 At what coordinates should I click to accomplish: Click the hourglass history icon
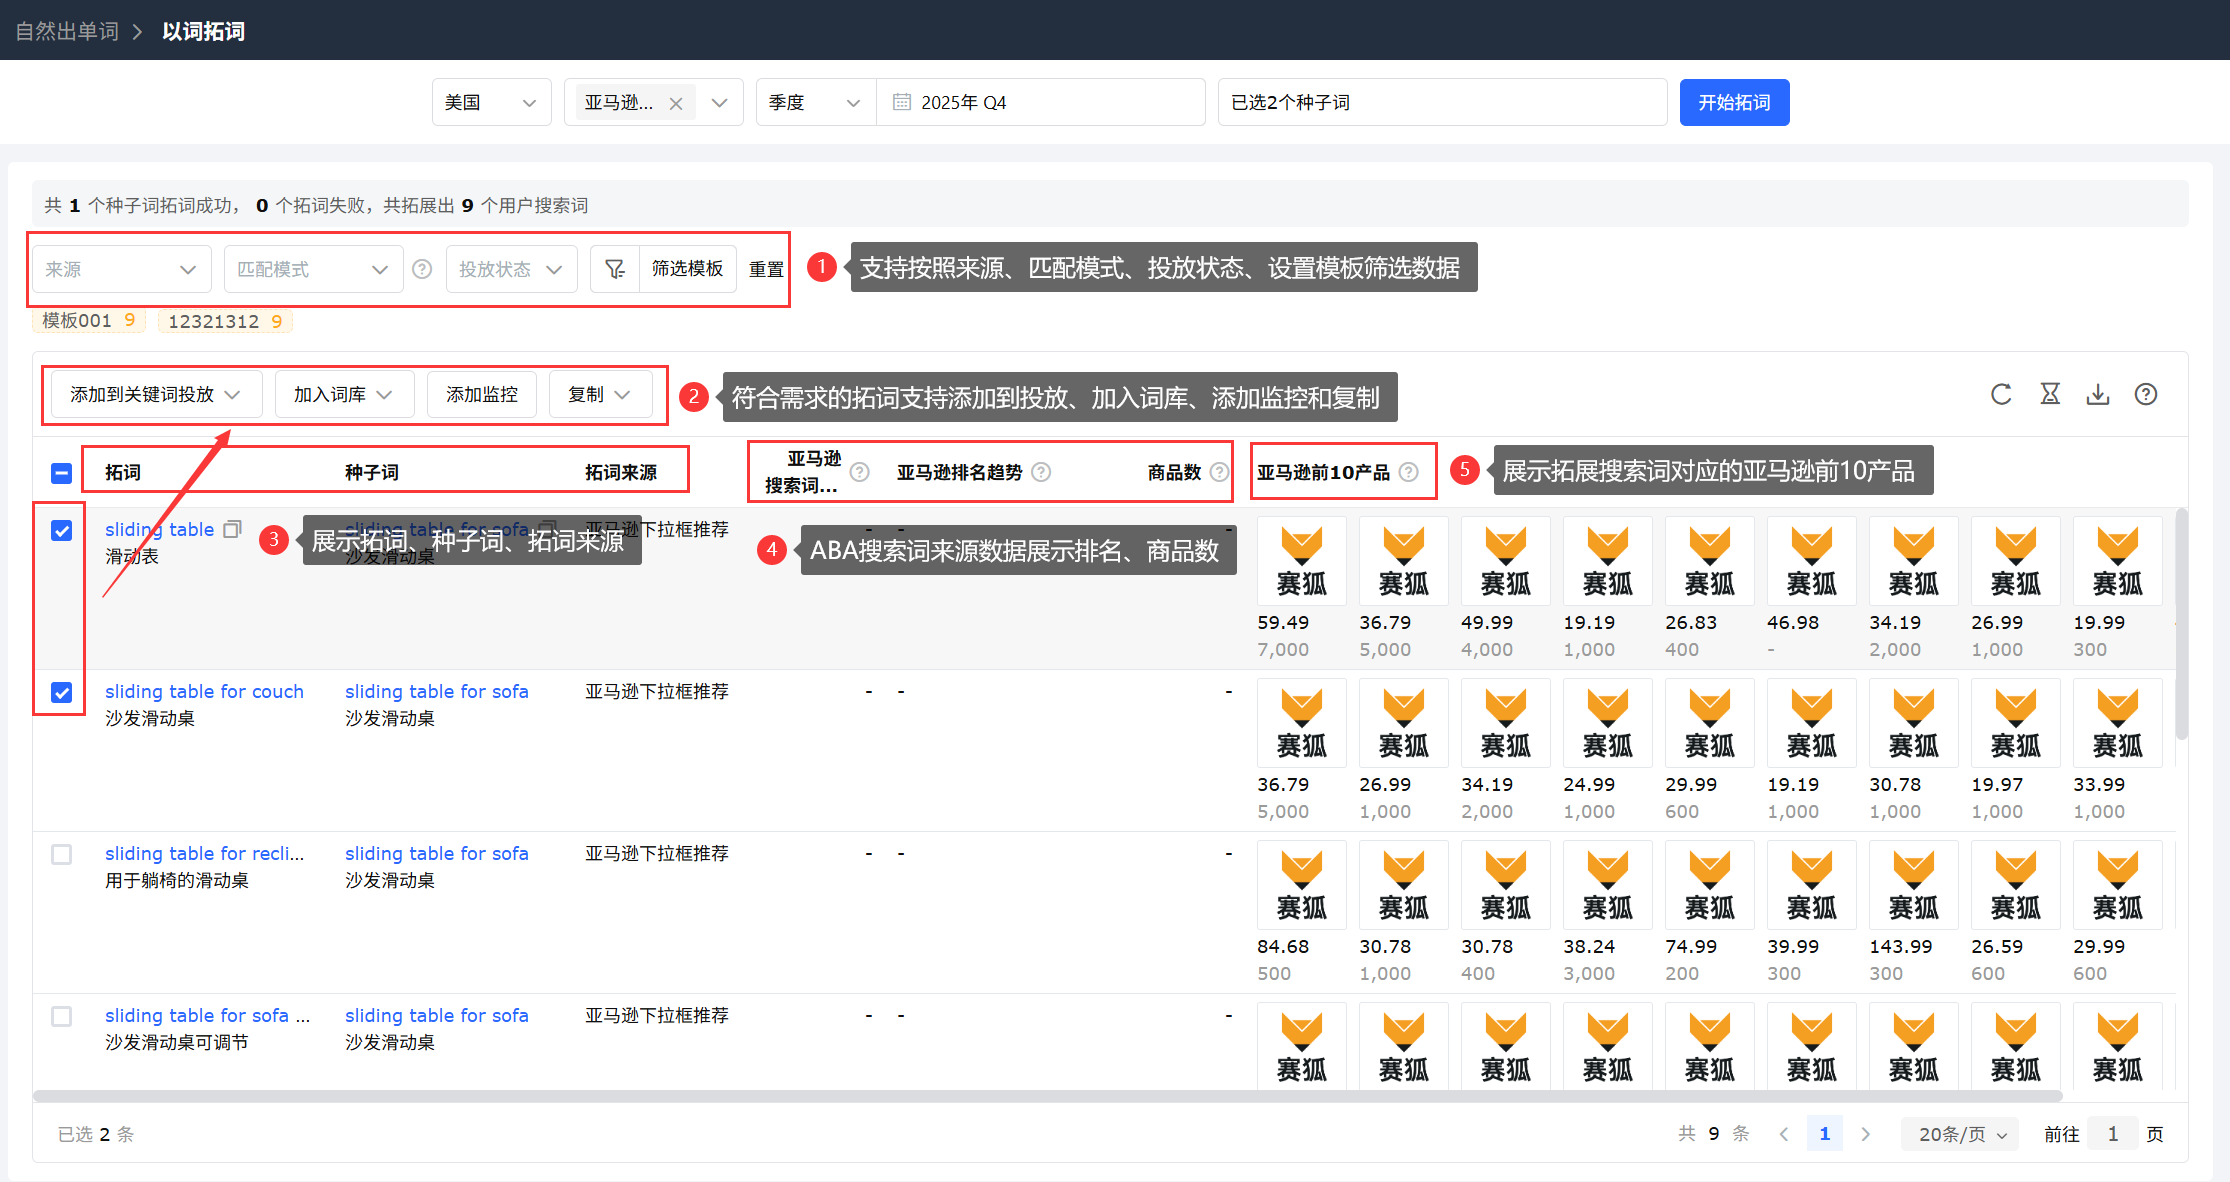(2049, 394)
